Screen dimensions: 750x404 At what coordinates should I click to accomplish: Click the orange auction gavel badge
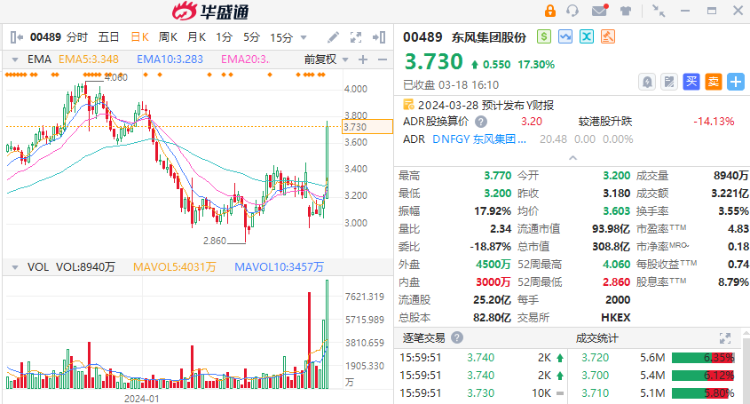608,37
